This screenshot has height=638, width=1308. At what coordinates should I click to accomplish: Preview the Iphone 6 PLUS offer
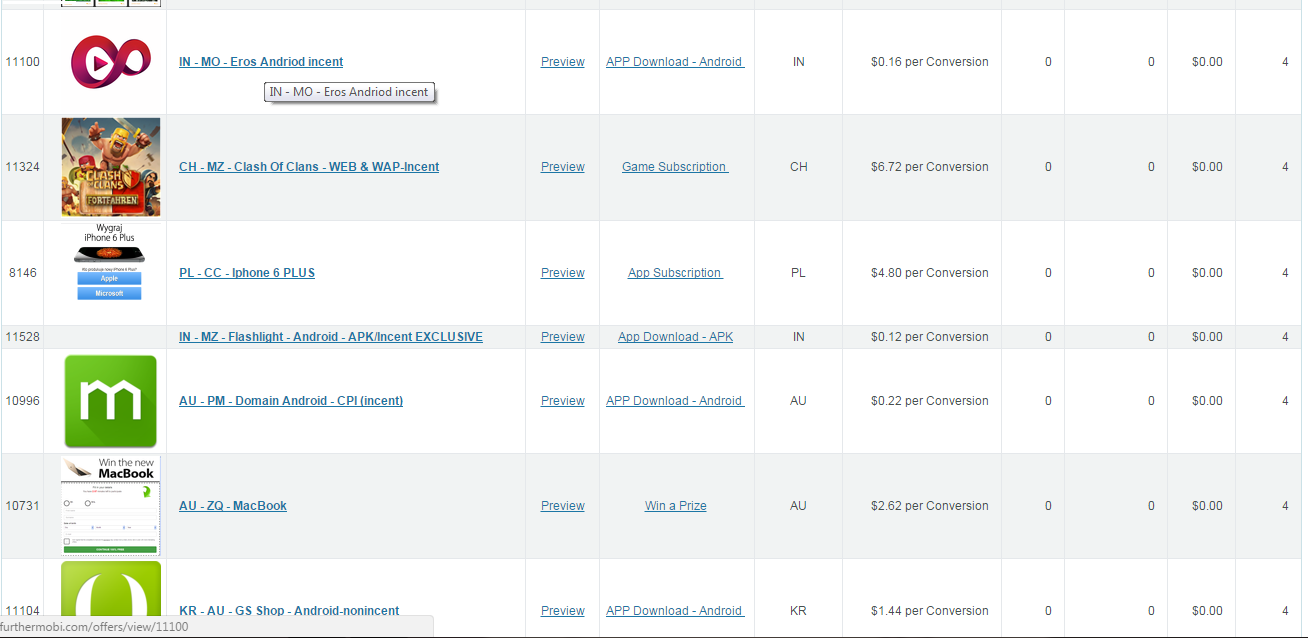(x=562, y=273)
